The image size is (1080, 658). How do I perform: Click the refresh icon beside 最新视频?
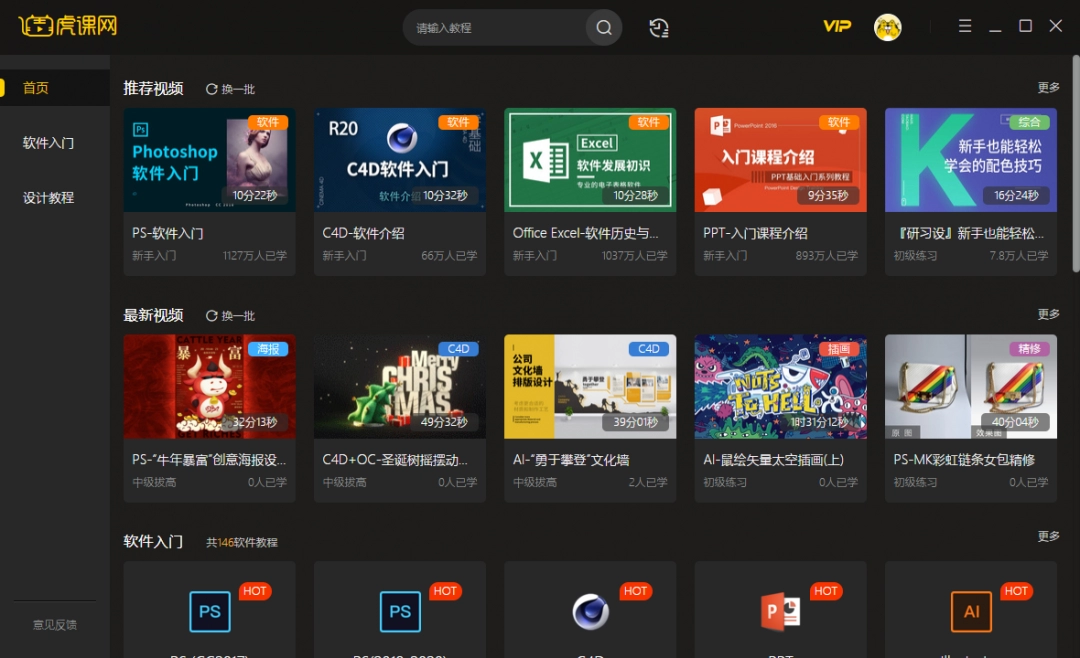pyautogui.click(x=211, y=316)
